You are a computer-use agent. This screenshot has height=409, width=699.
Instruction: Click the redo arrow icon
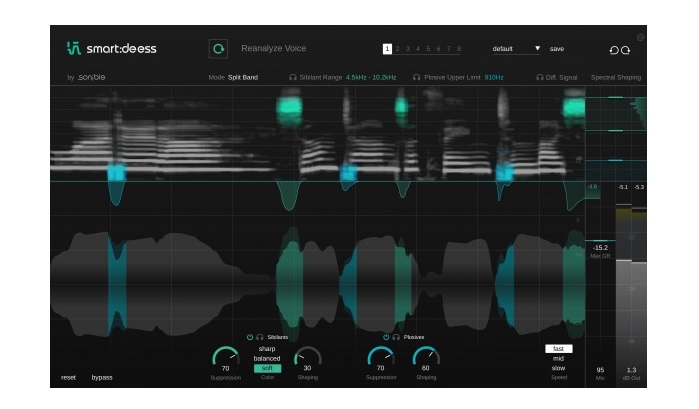[625, 50]
